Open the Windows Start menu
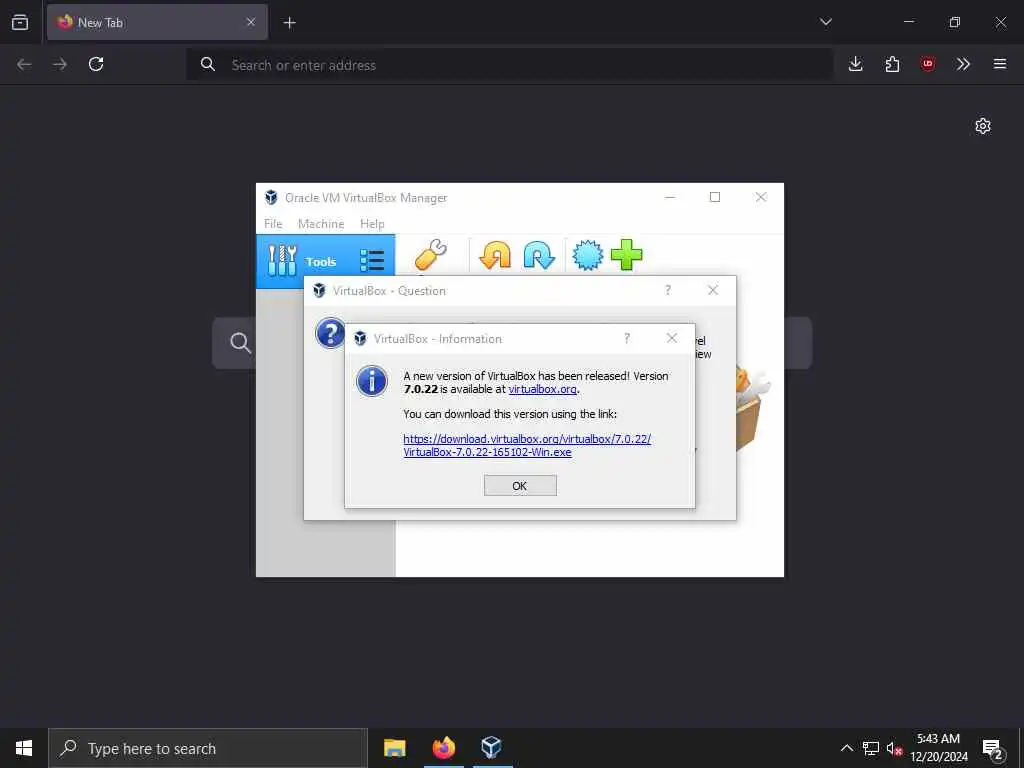This screenshot has width=1024, height=768. [24, 748]
